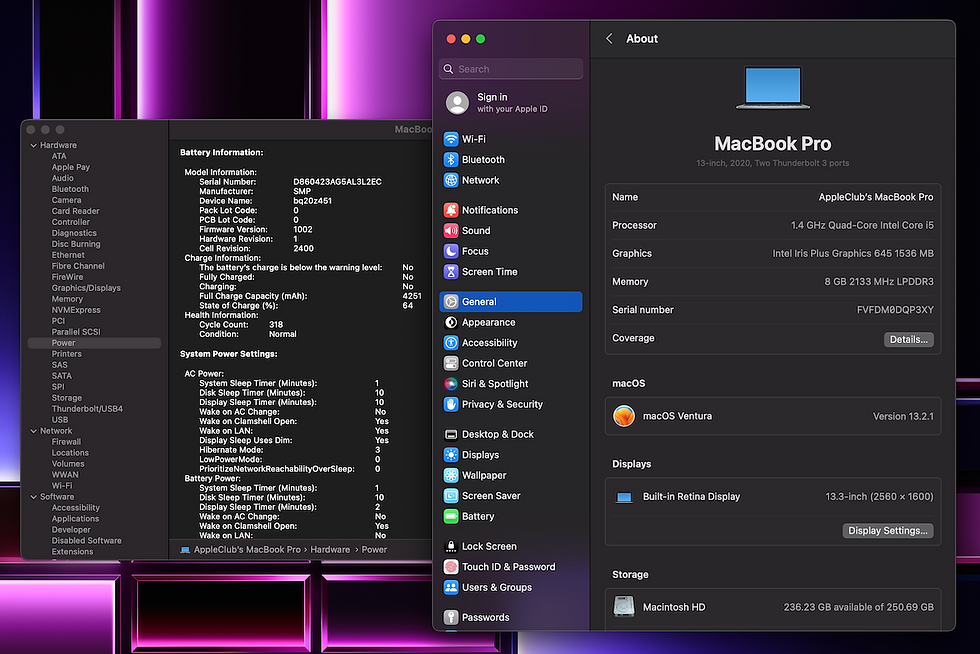
Task: Open Notifications bell icon
Action: 451,211
